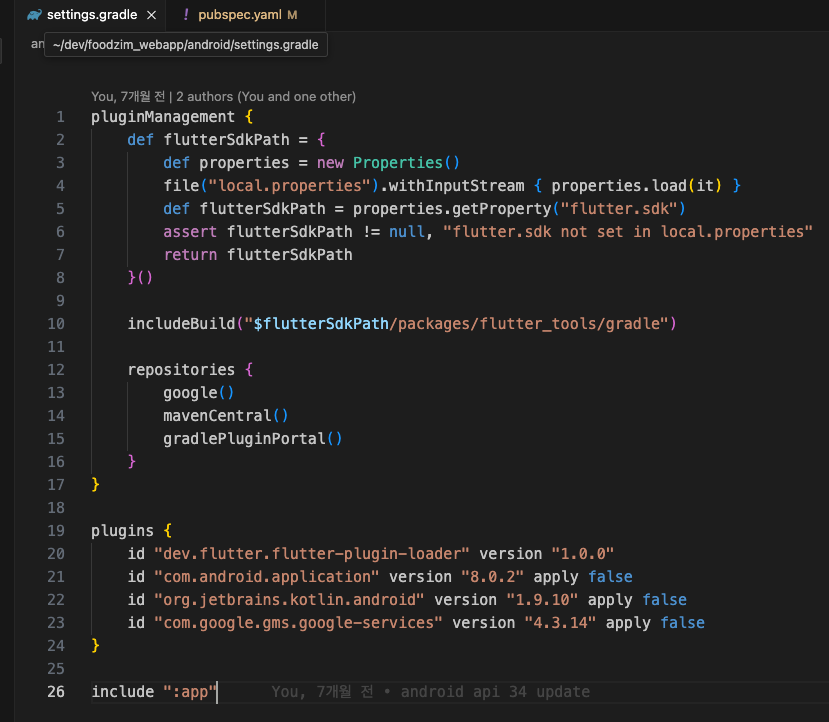This screenshot has width=829, height=722.
Task: Click 'includeBuild' on line 10
Action: tap(181, 324)
